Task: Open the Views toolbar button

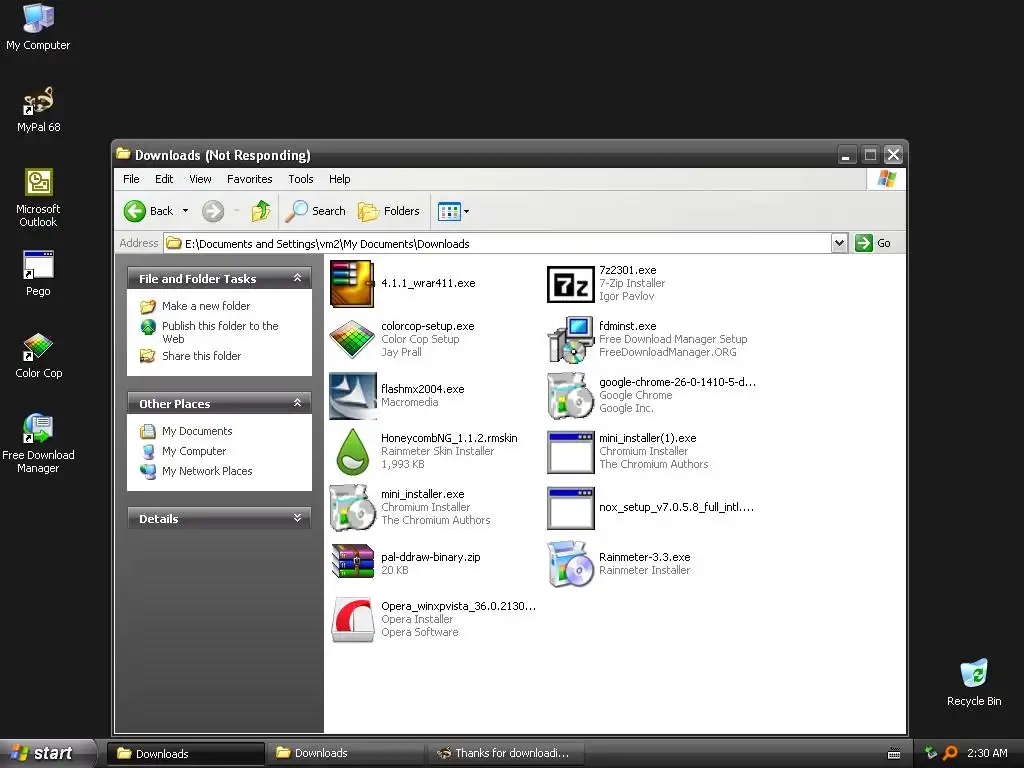Action: (449, 211)
